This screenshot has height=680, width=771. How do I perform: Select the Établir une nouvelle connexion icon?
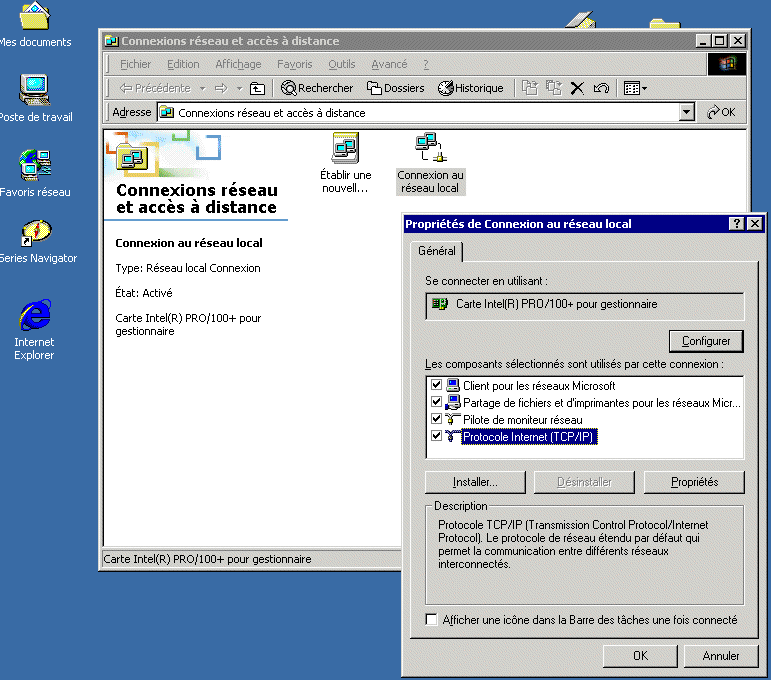[x=345, y=163]
